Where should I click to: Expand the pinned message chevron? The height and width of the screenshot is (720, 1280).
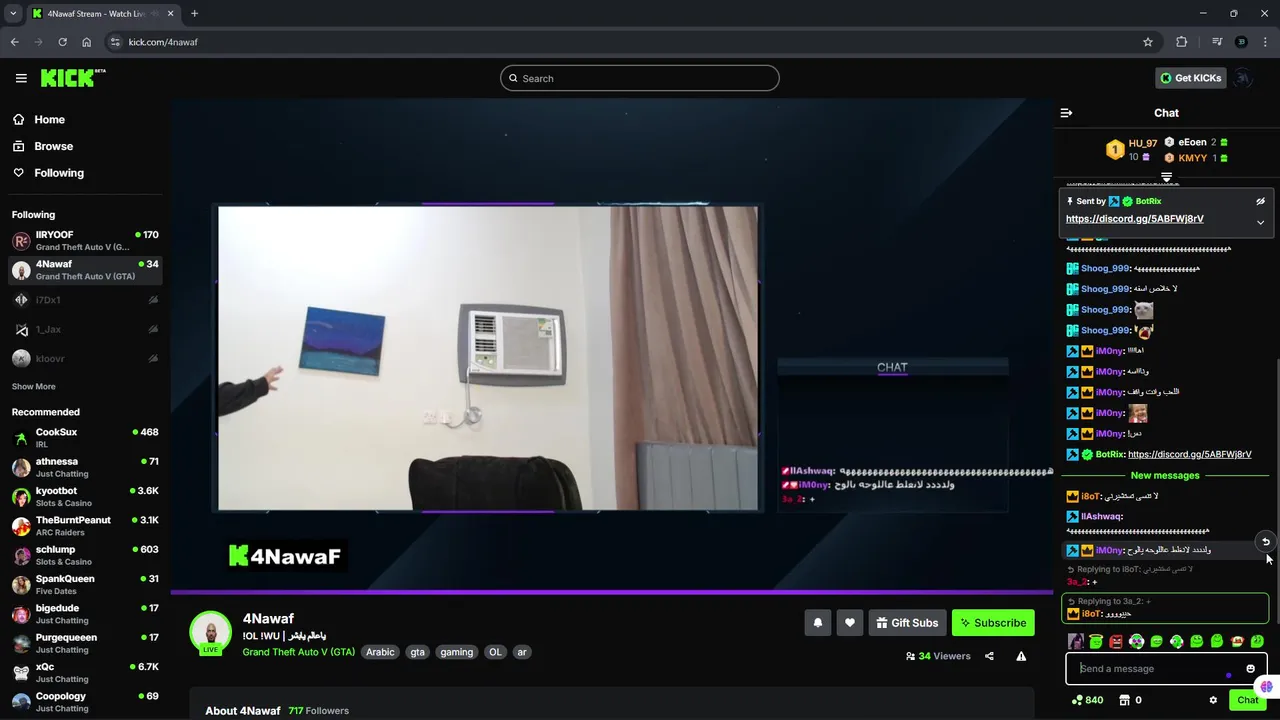[x=1260, y=222]
